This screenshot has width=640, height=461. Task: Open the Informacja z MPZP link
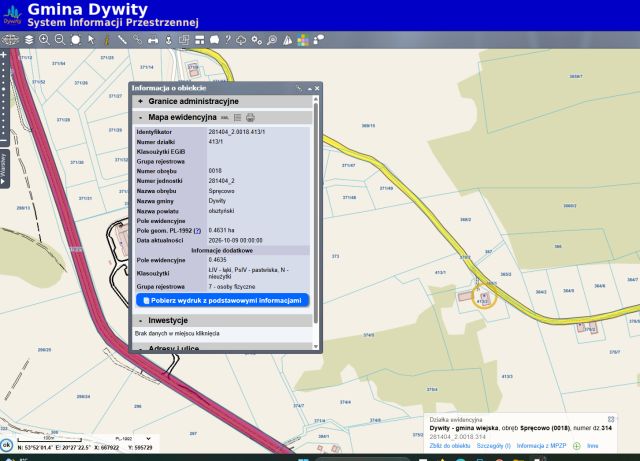coord(541,446)
